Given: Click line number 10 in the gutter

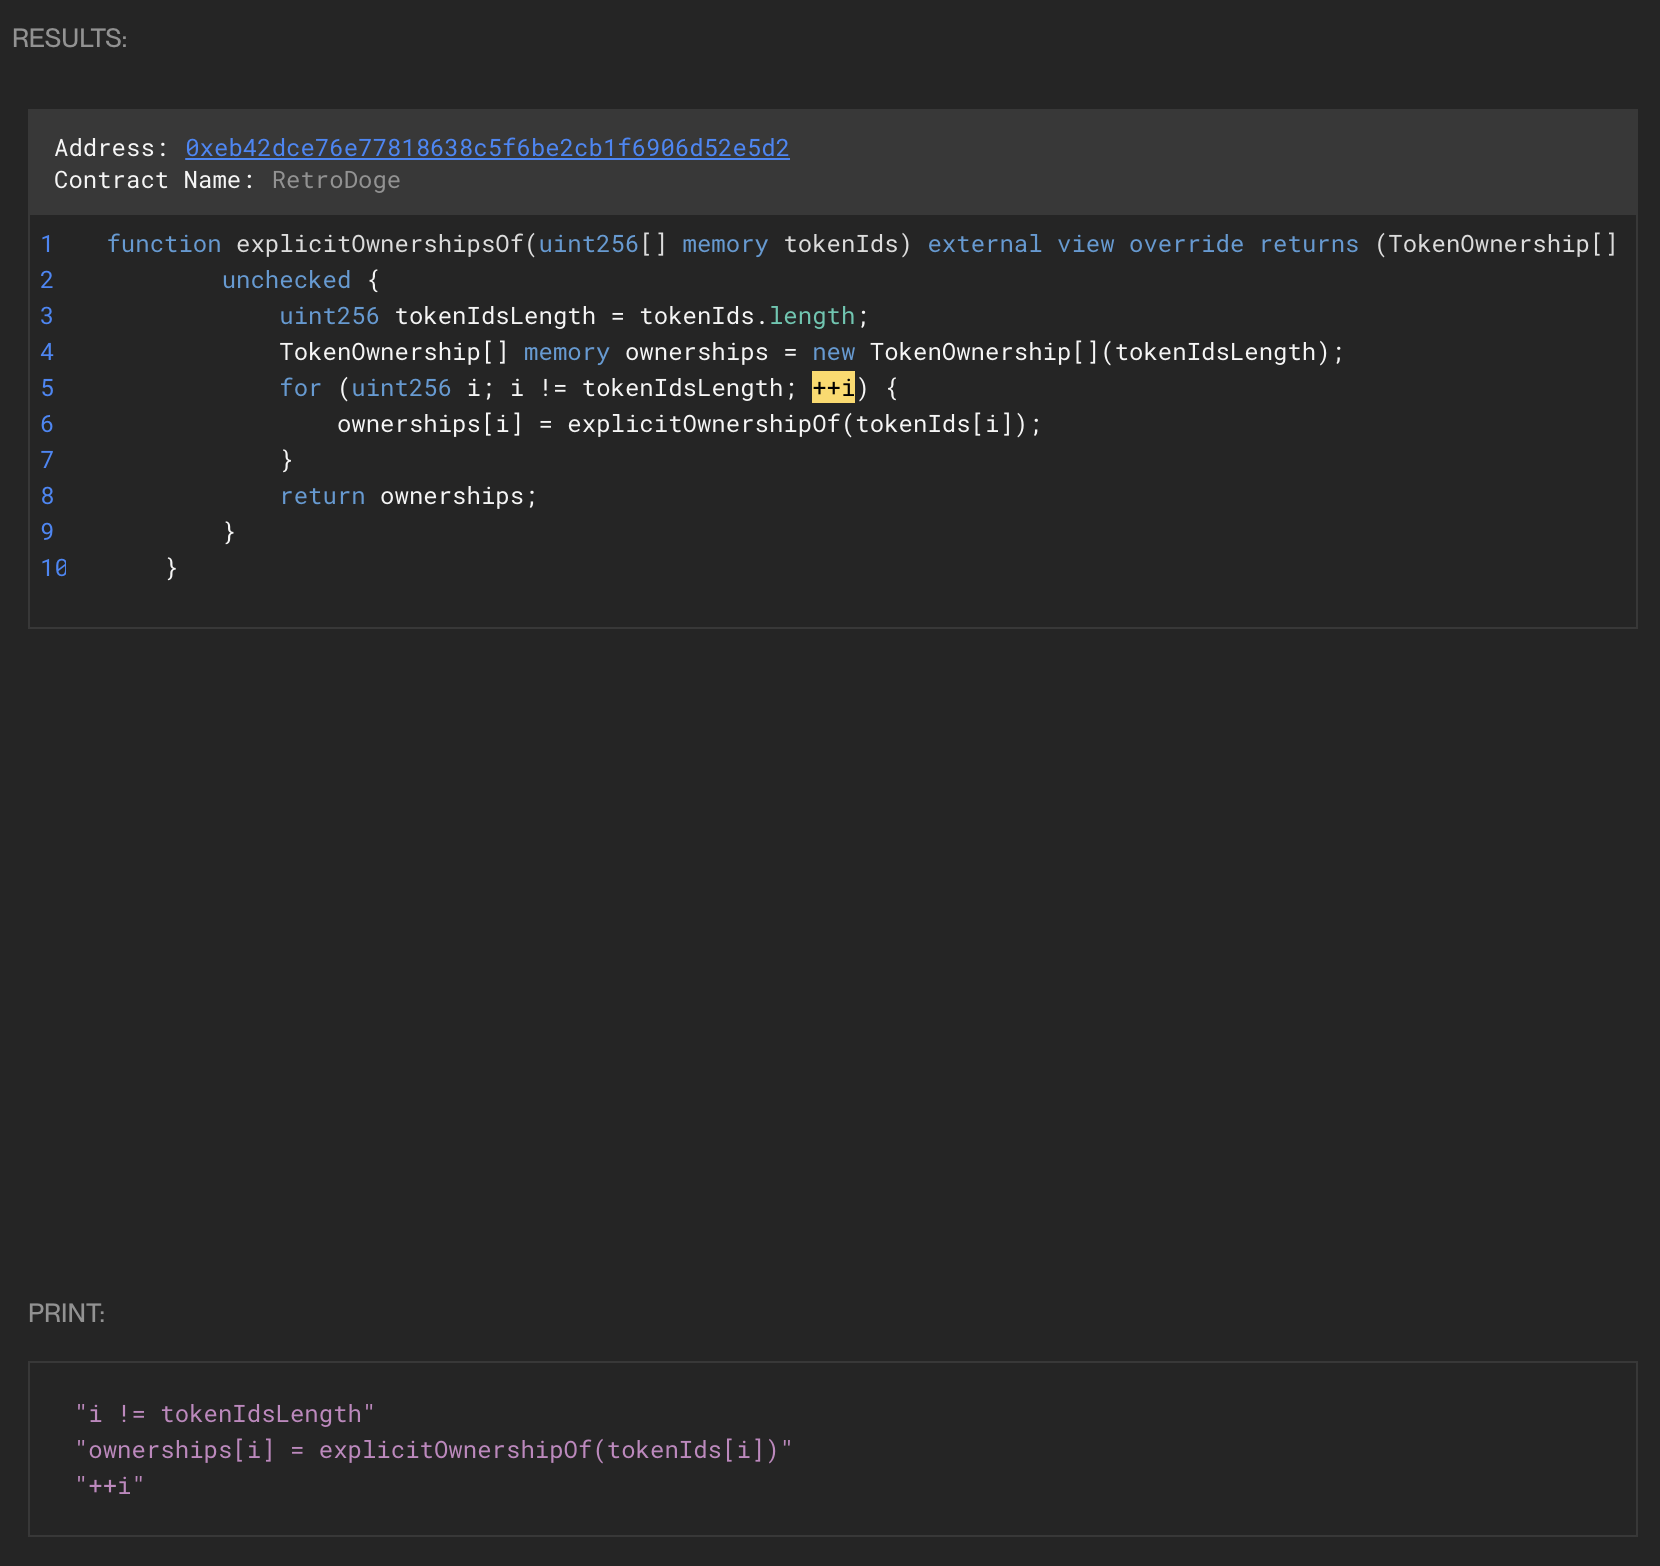Looking at the screenshot, I should pyautogui.click(x=54, y=568).
